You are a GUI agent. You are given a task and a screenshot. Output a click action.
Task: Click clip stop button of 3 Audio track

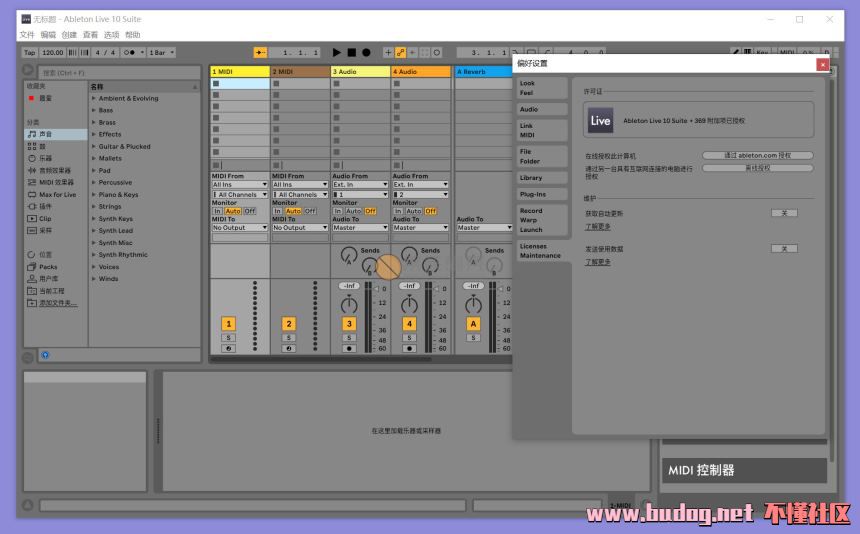pyautogui.click(x=336, y=165)
